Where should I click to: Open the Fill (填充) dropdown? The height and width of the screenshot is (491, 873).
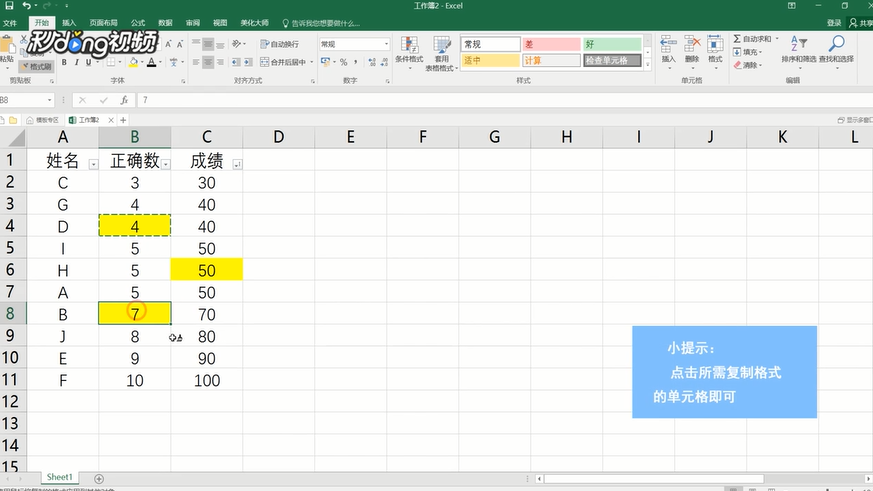tap(748, 52)
